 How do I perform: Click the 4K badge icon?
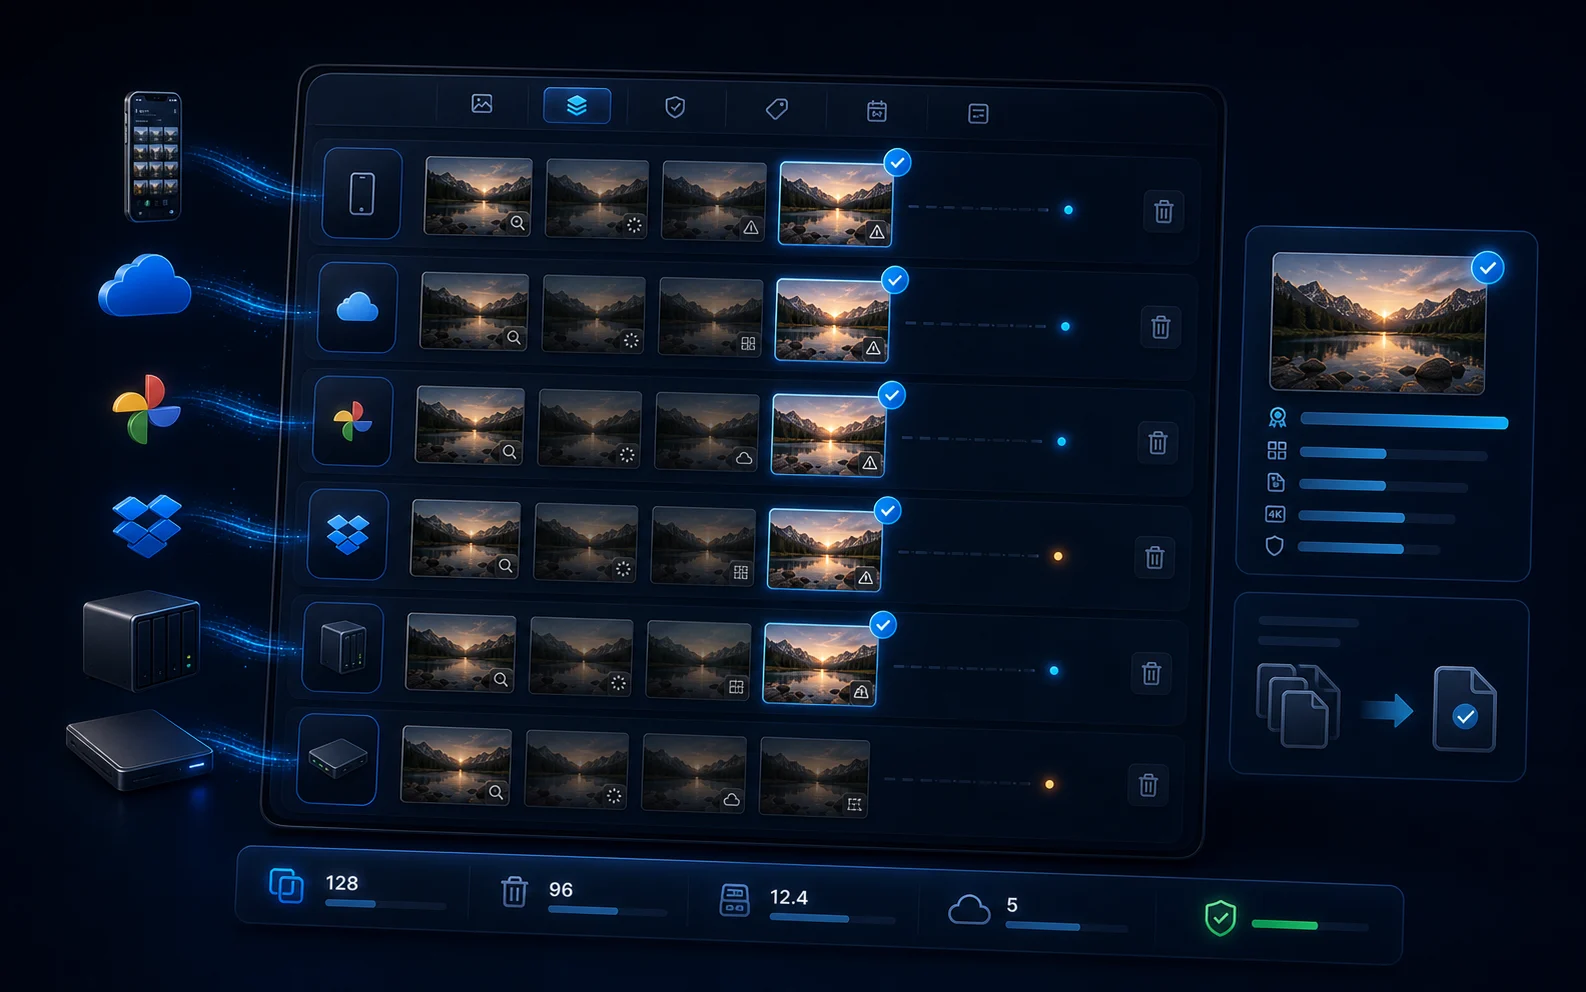(x=1275, y=514)
